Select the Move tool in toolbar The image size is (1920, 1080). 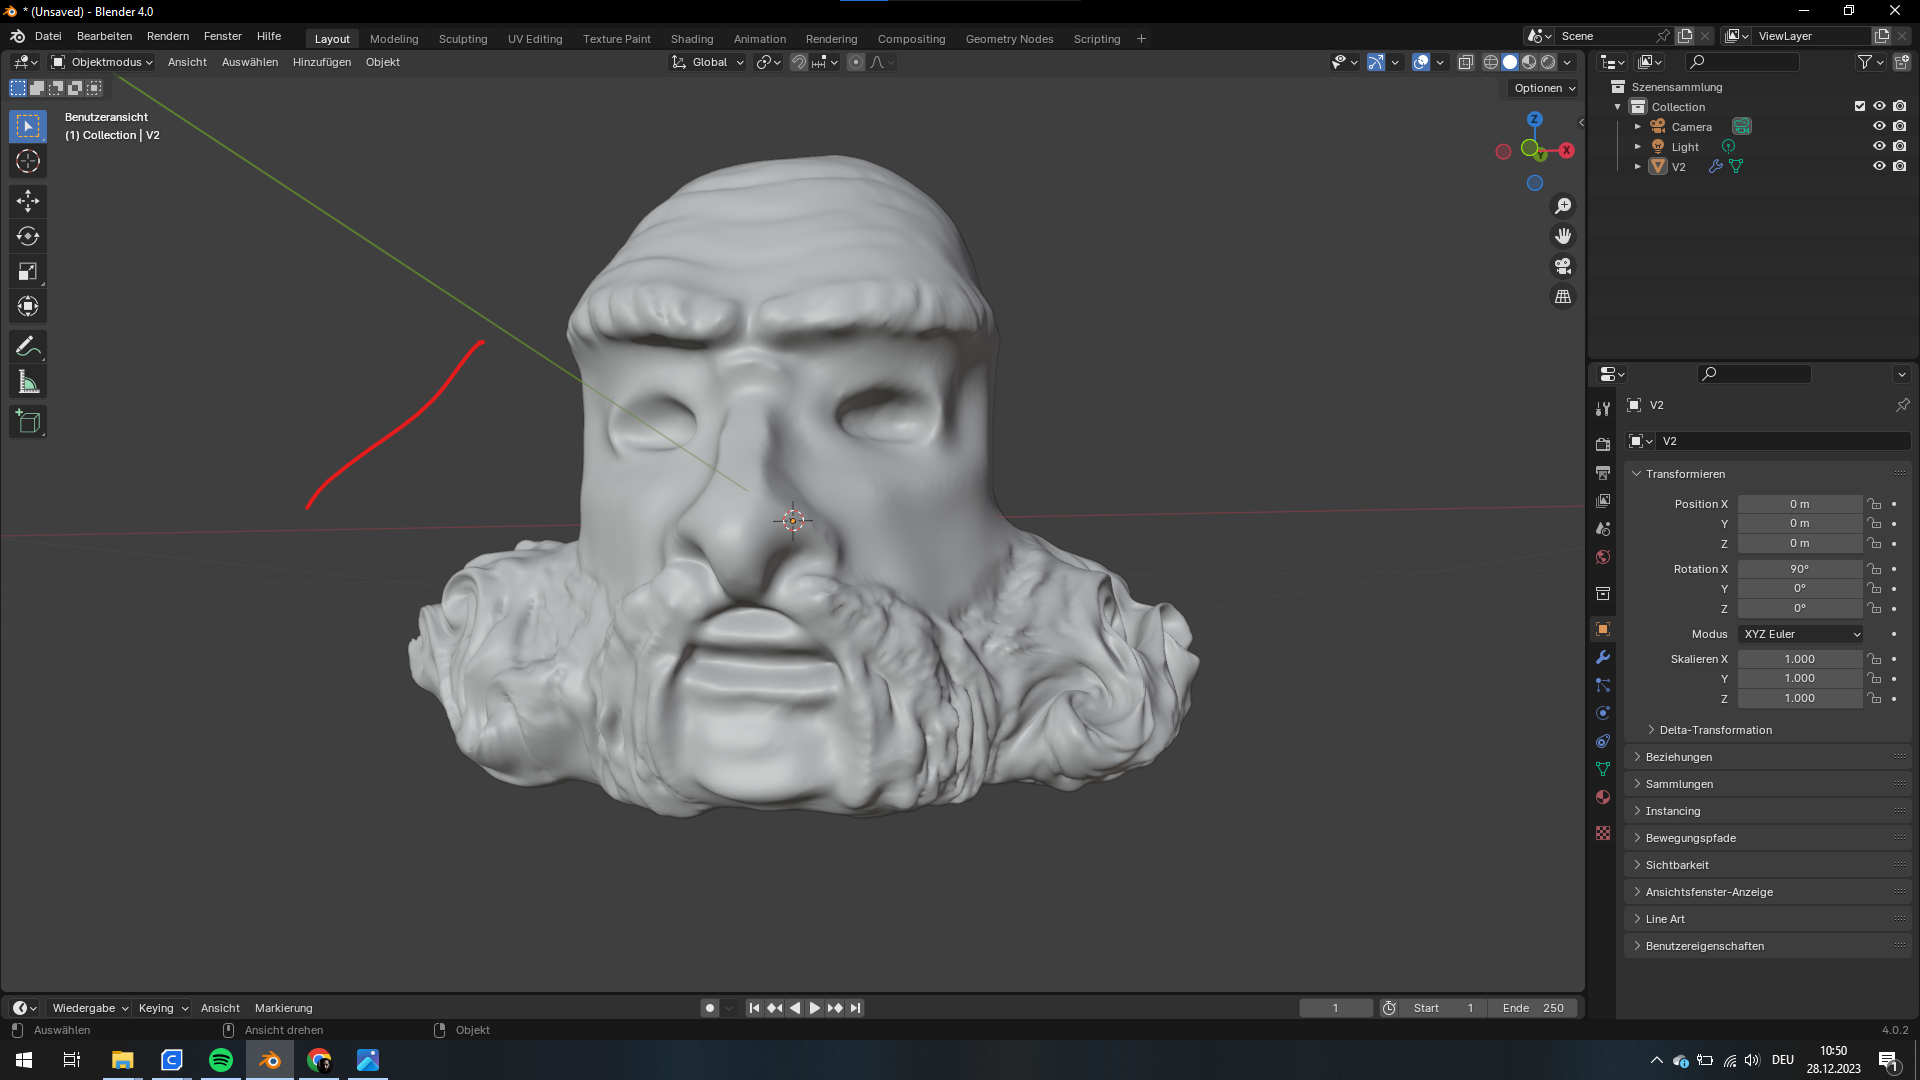coord(28,201)
